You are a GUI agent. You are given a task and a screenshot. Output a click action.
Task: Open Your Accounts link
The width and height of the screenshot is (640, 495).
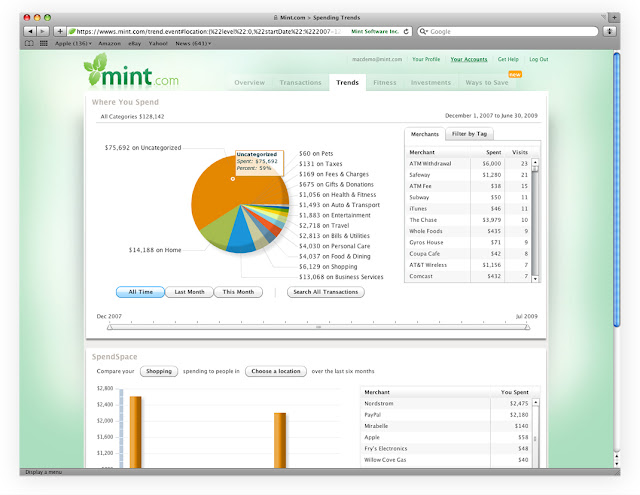coord(469,59)
